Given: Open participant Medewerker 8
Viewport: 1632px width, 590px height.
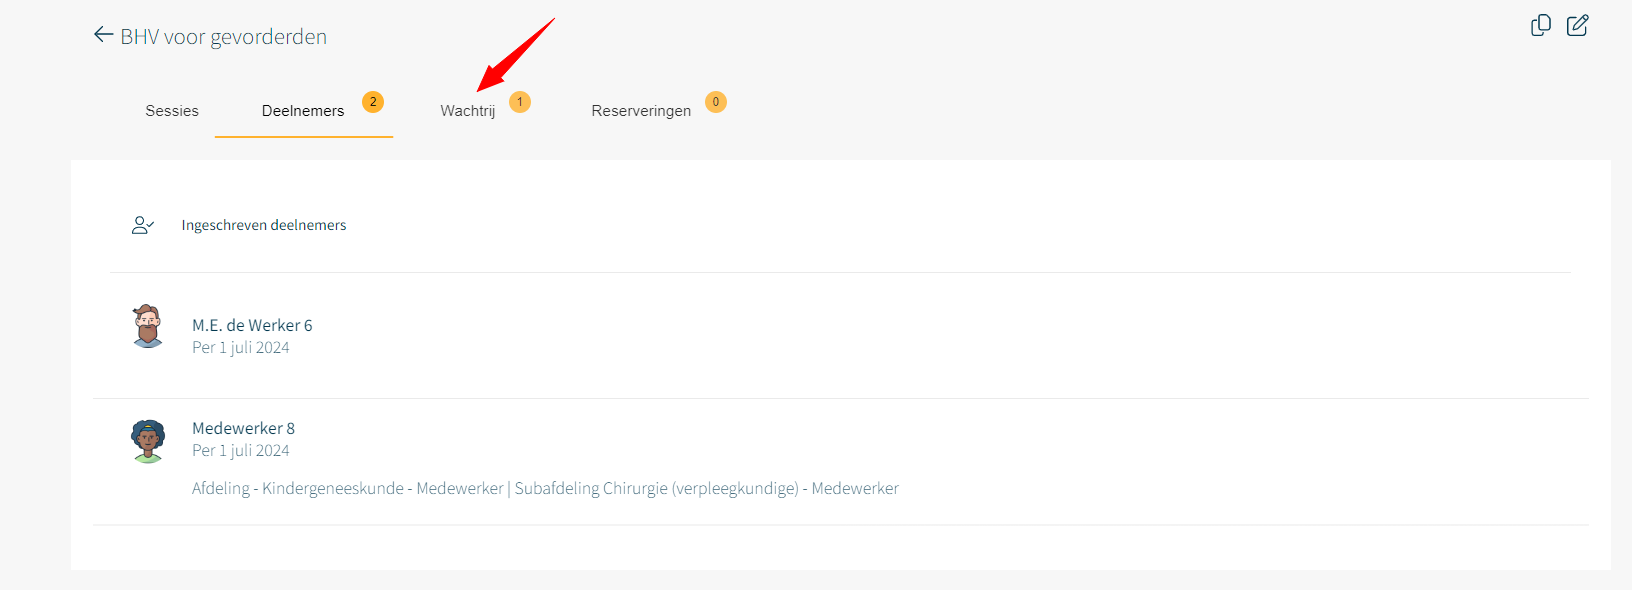Looking at the screenshot, I should (243, 428).
